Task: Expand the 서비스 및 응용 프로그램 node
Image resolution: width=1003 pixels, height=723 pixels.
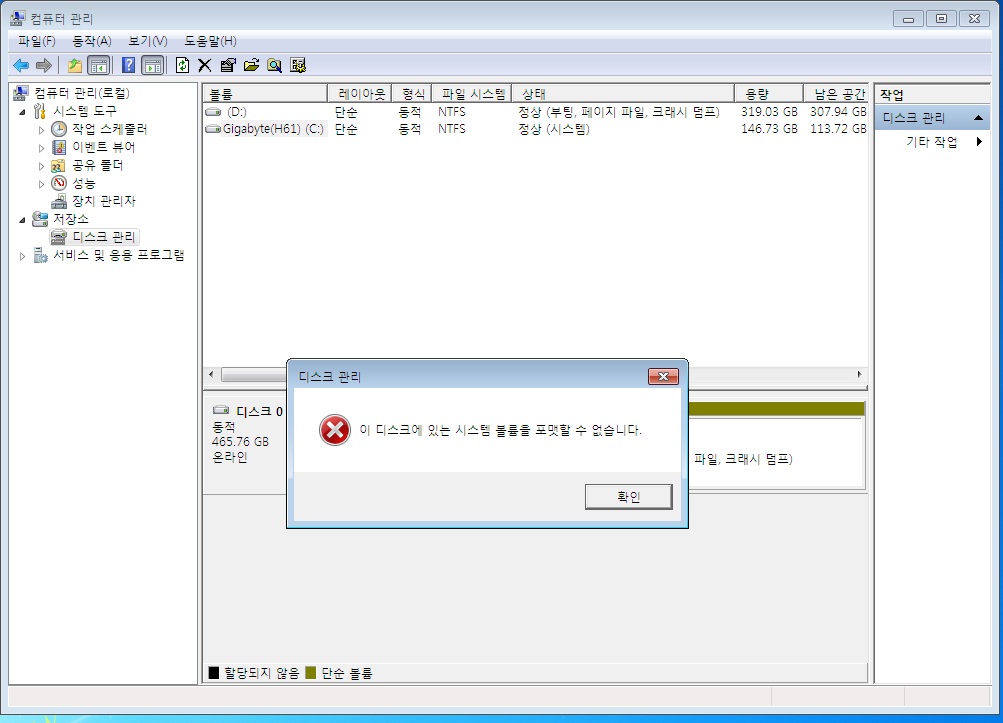Action: tap(23, 256)
